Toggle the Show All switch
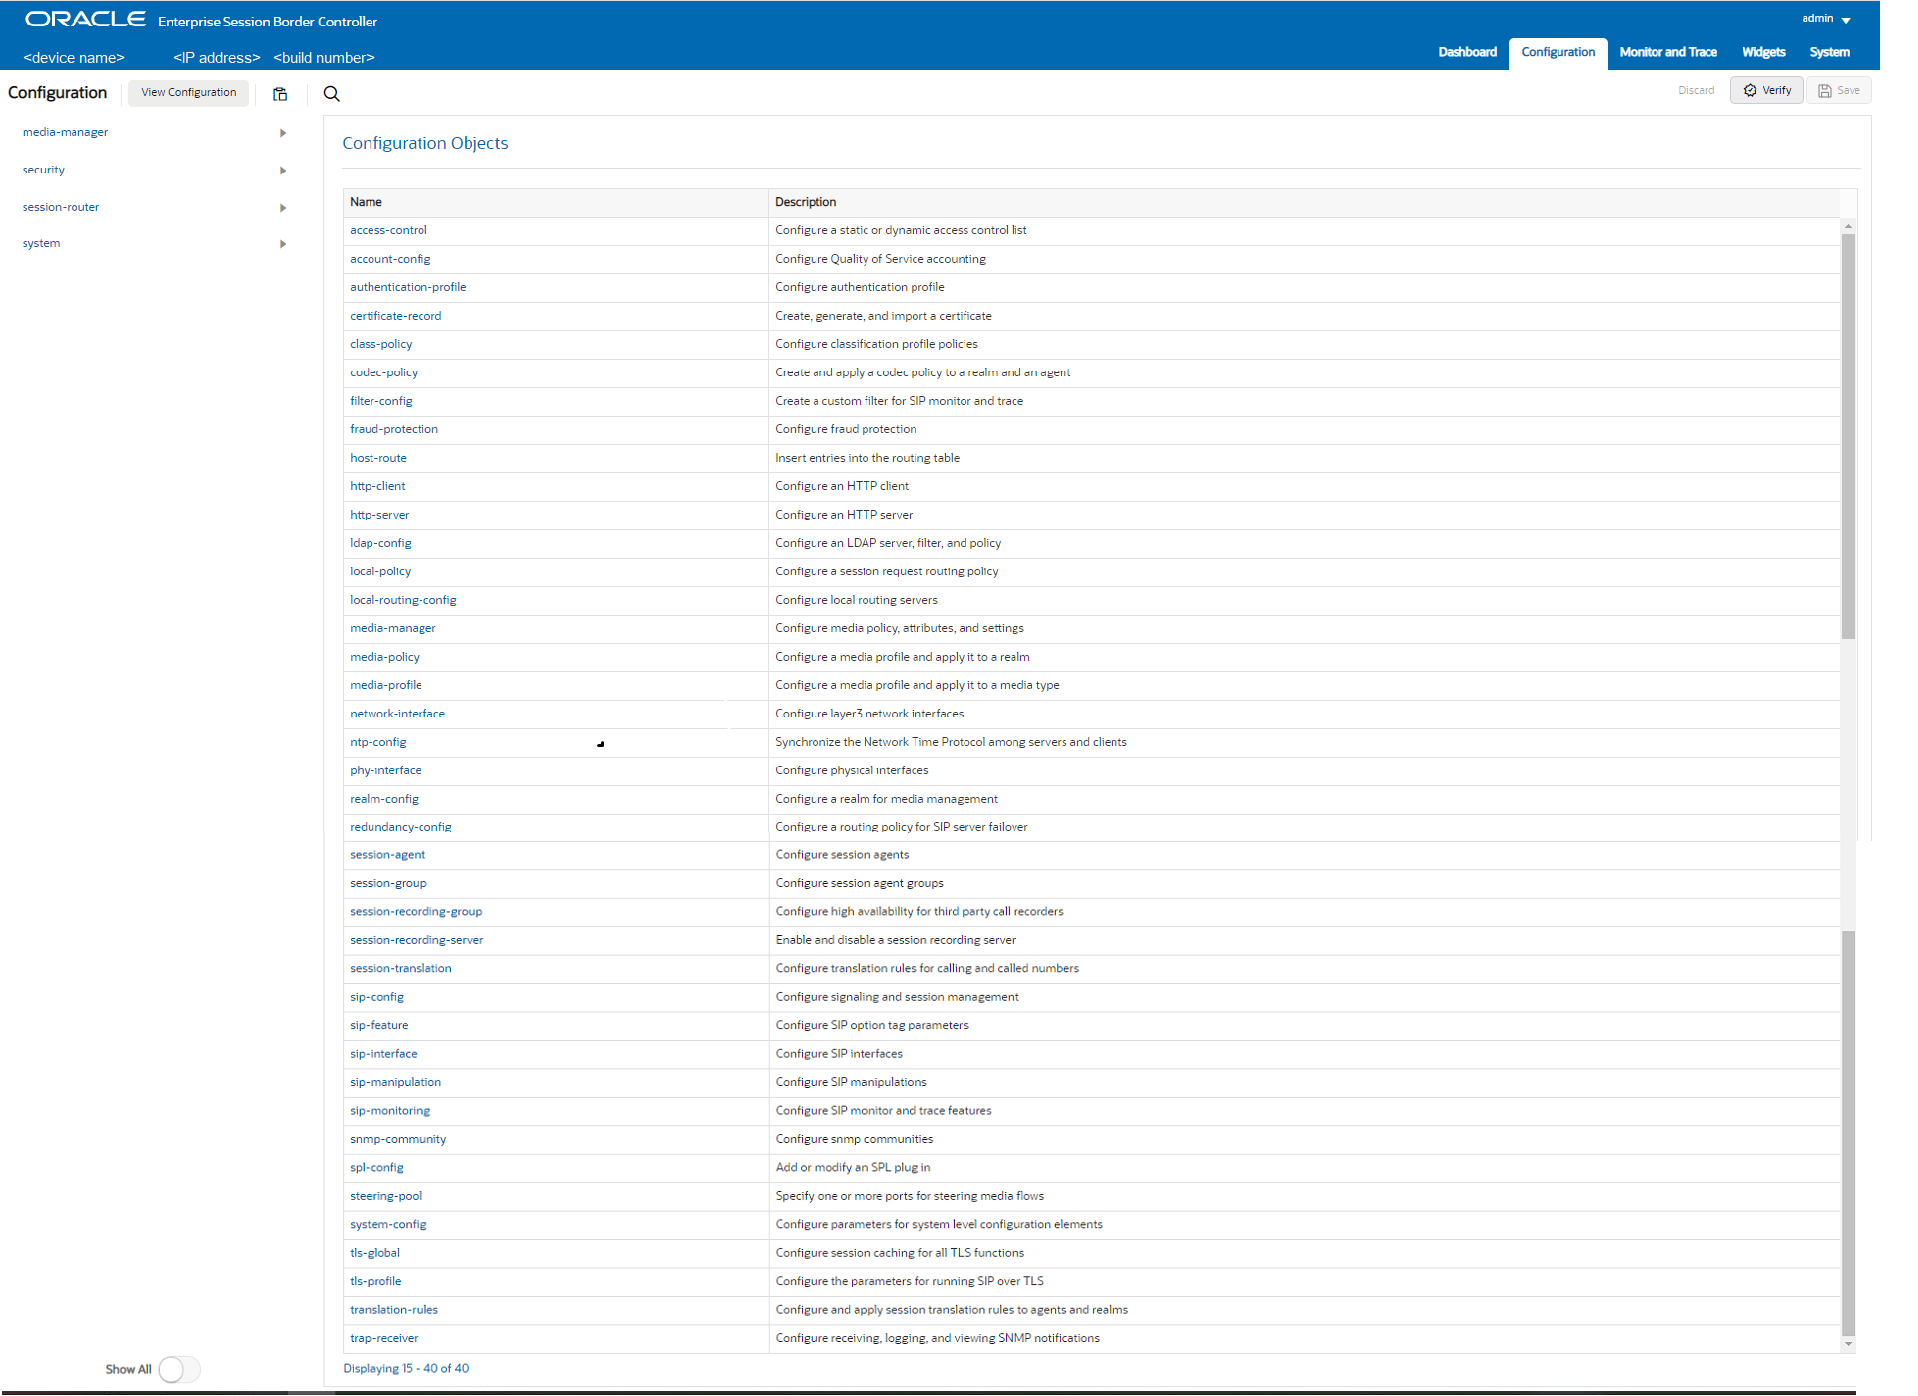 pyautogui.click(x=179, y=1369)
